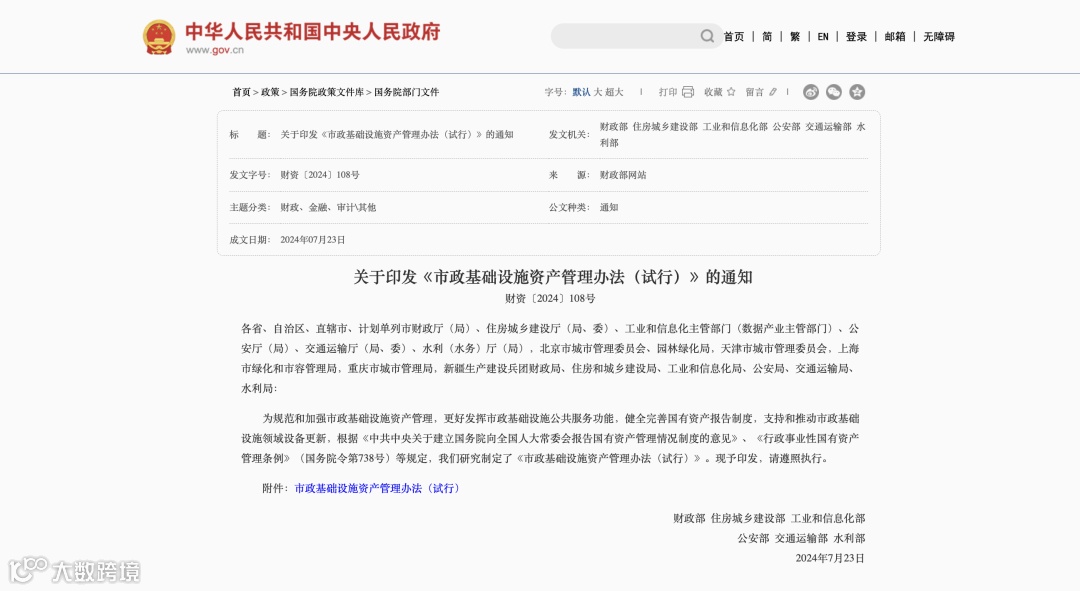Viewport: 1080px width, 591px height.
Task: Open 首页 in top navigation
Action: coord(734,37)
